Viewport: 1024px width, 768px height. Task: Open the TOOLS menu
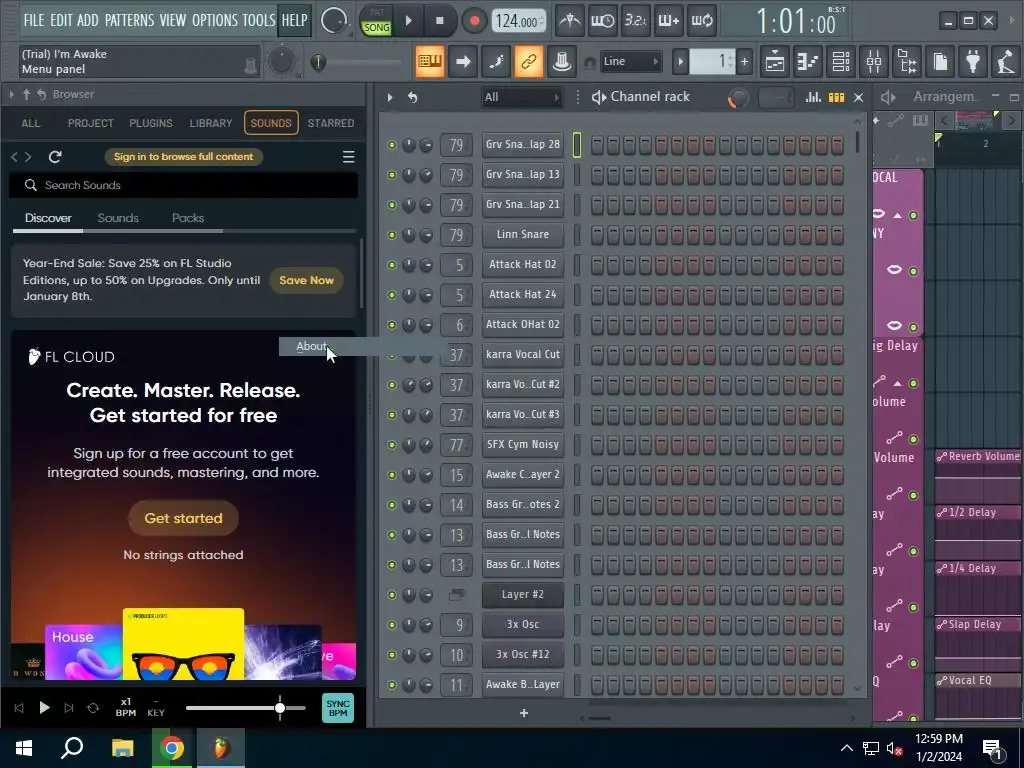coord(259,21)
